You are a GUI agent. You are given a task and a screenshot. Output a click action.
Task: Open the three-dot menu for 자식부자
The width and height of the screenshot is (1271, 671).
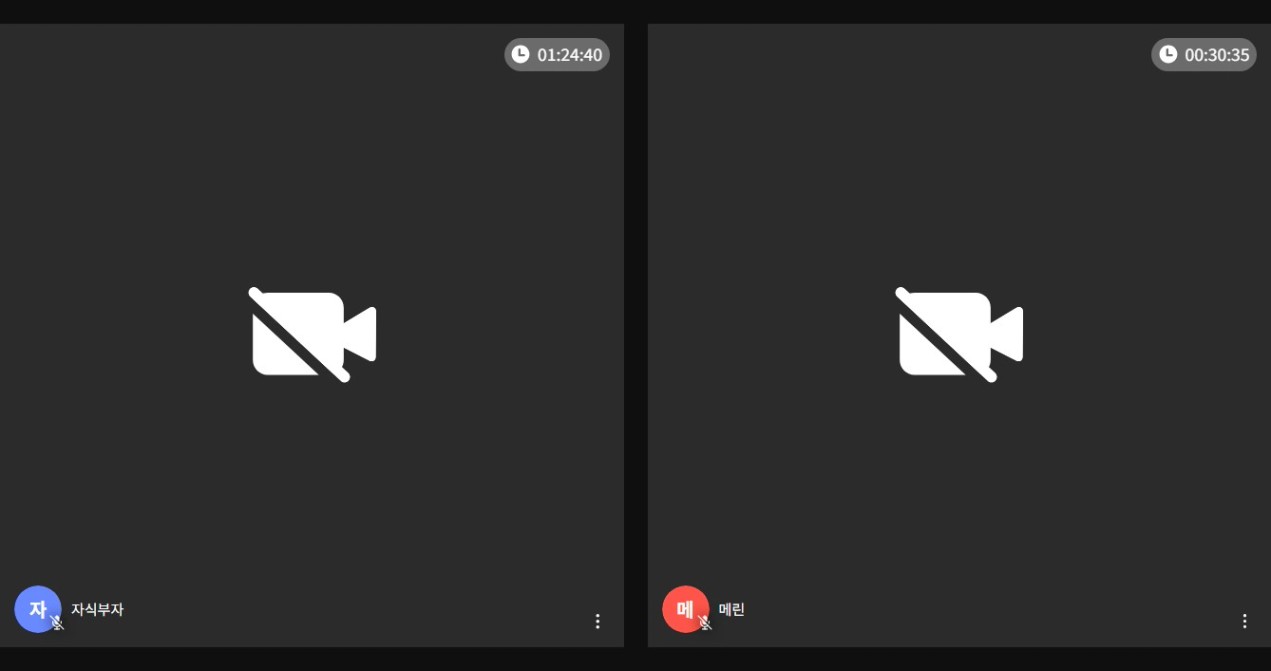tap(598, 621)
